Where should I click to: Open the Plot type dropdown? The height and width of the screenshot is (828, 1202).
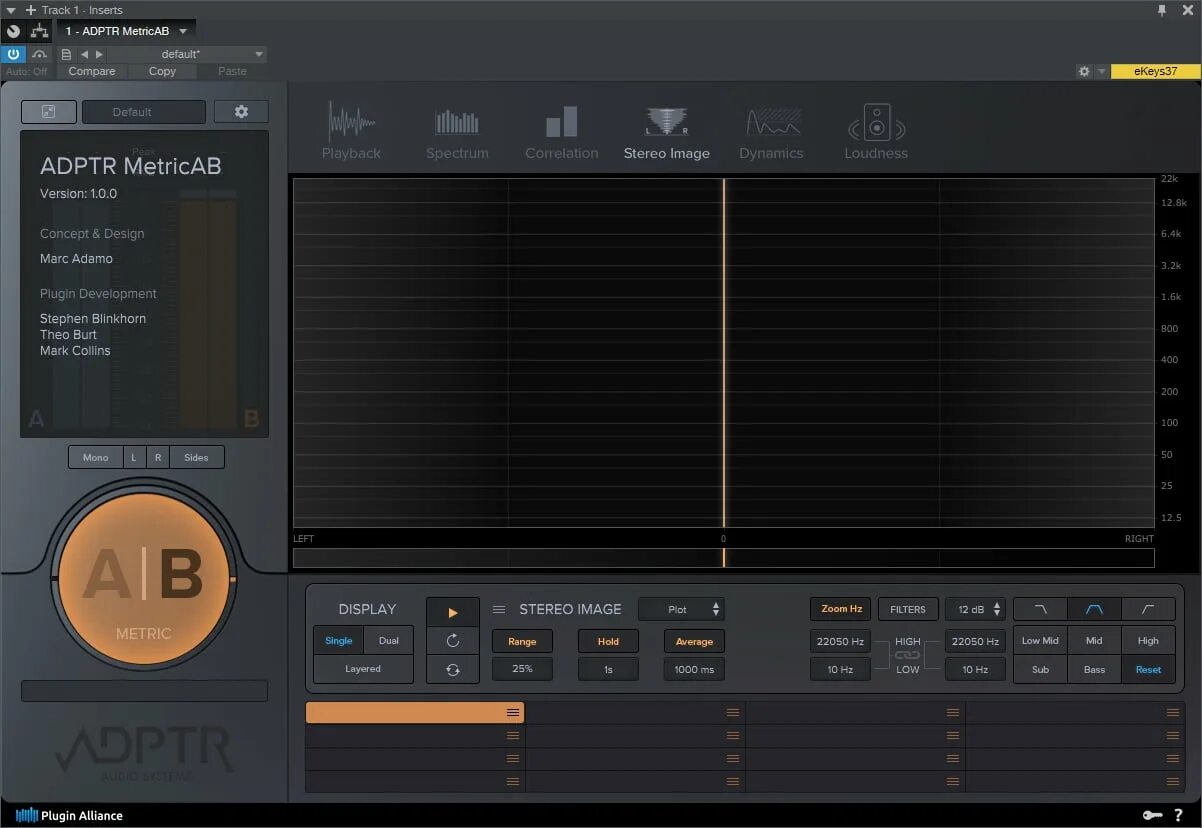[x=681, y=609]
